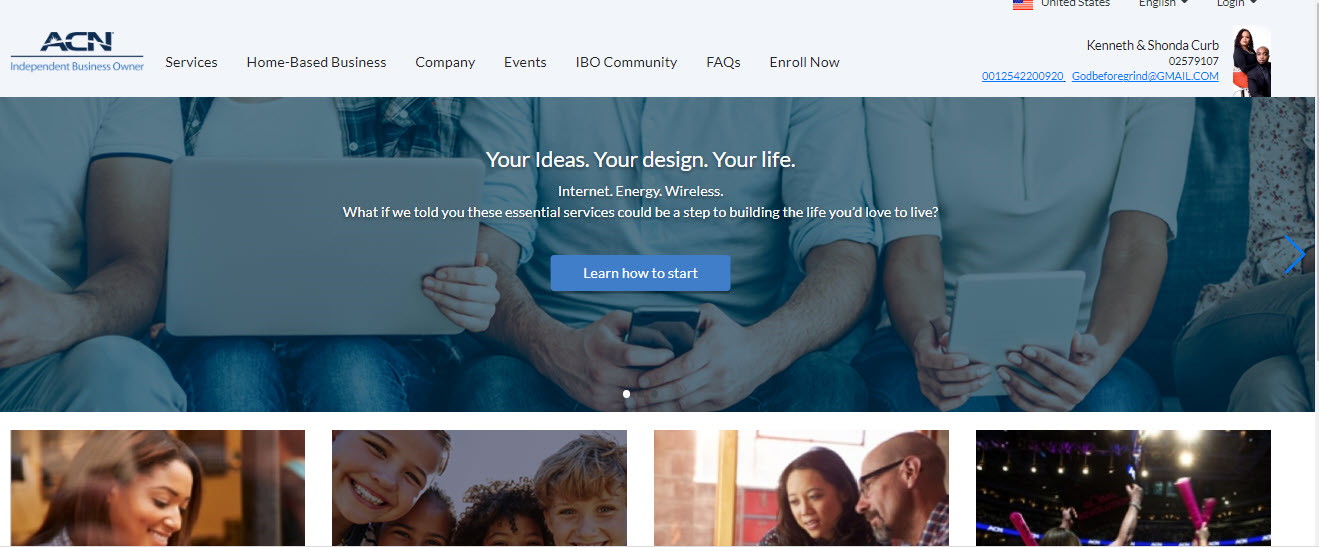
Task: Open the Home-Based Business menu
Action: click(x=316, y=62)
